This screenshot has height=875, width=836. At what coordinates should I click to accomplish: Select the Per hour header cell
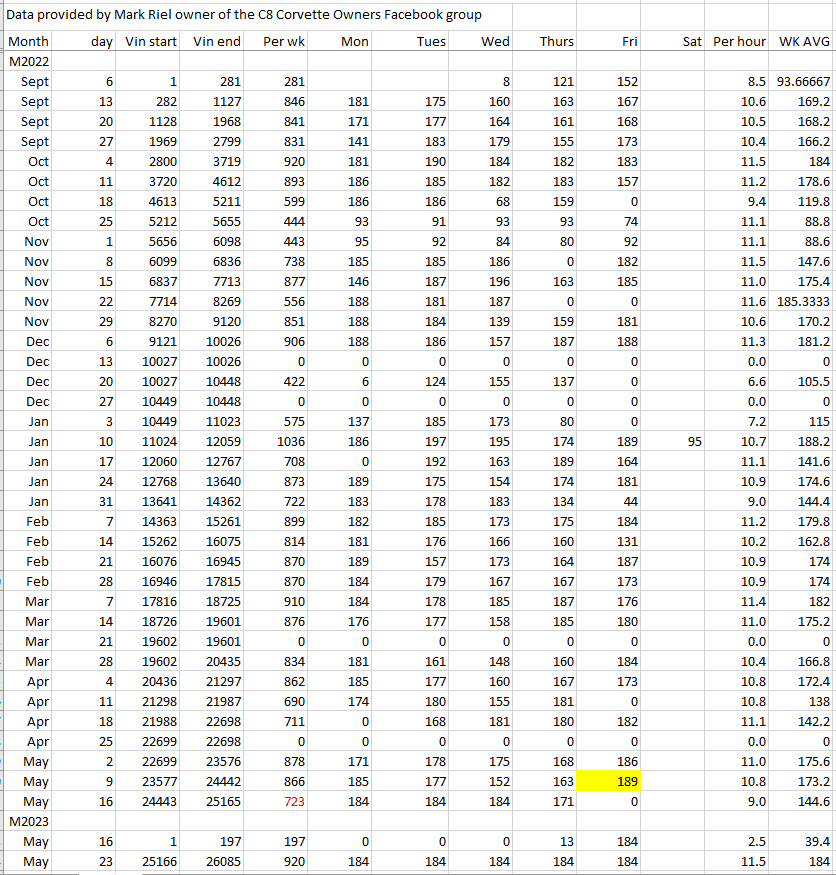pyautogui.click(x=739, y=42)
